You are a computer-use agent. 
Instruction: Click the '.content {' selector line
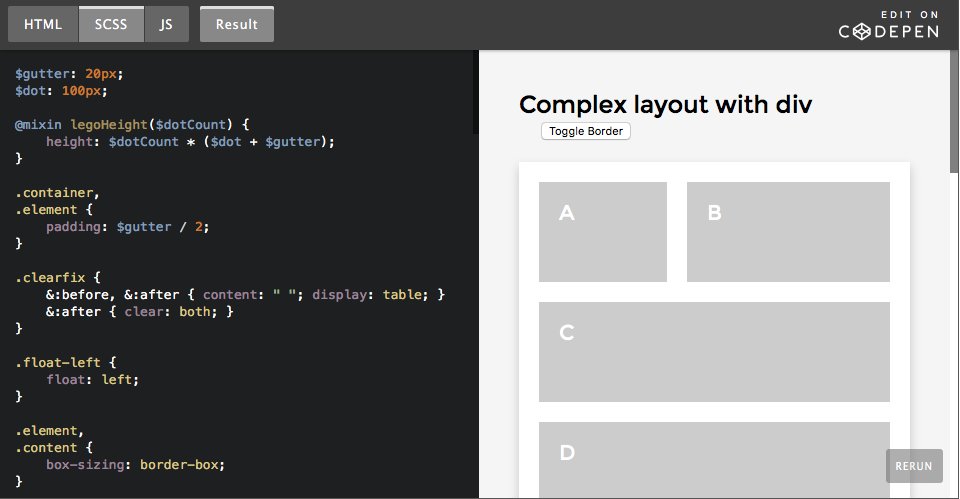pyautogui.click(x=54, y=448)
